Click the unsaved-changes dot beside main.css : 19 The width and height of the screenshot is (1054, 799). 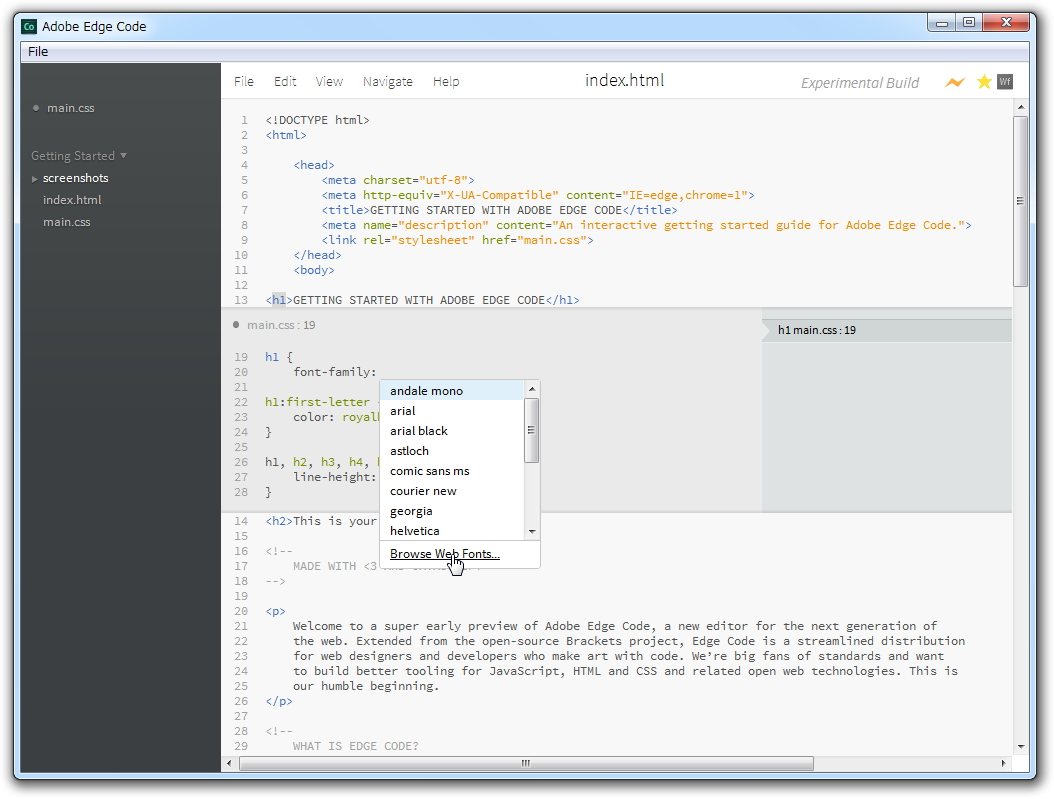236,324
